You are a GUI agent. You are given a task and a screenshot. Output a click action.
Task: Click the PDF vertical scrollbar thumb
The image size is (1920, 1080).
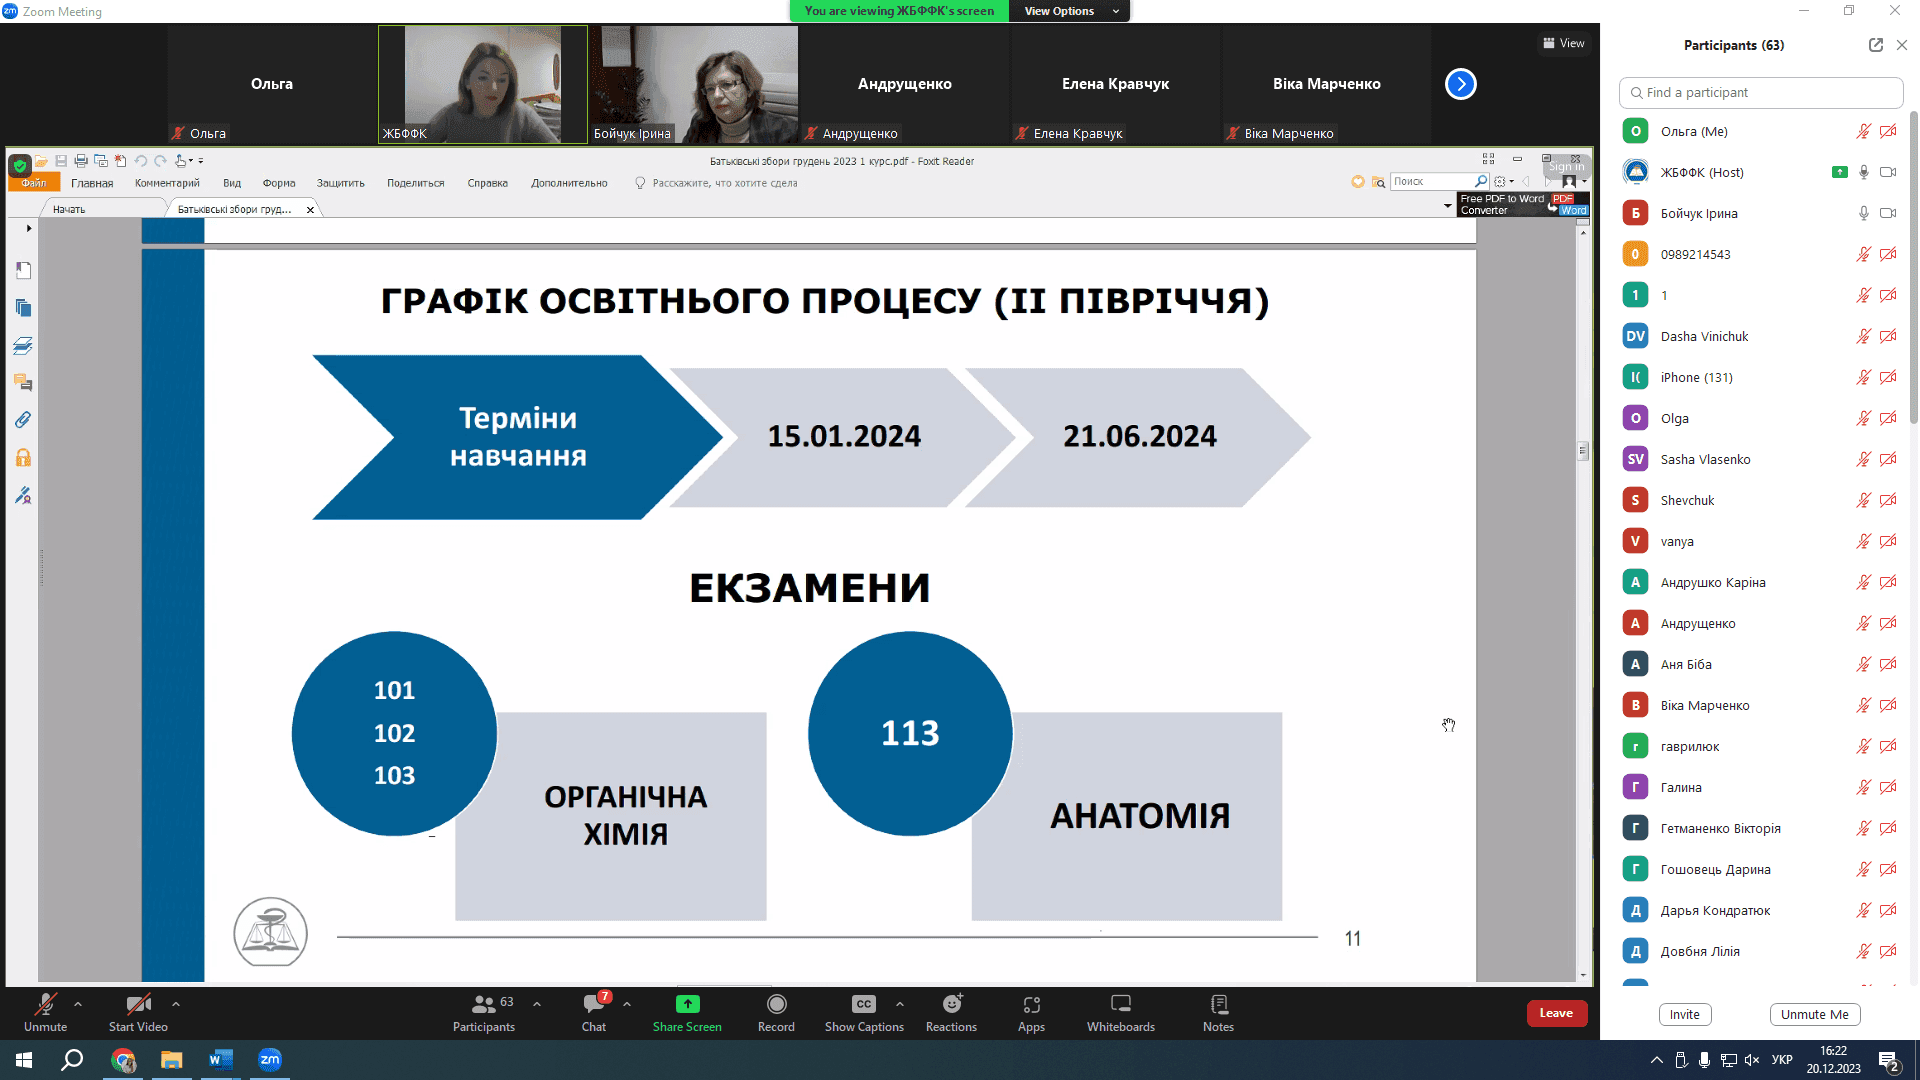tap(1583, 451)
